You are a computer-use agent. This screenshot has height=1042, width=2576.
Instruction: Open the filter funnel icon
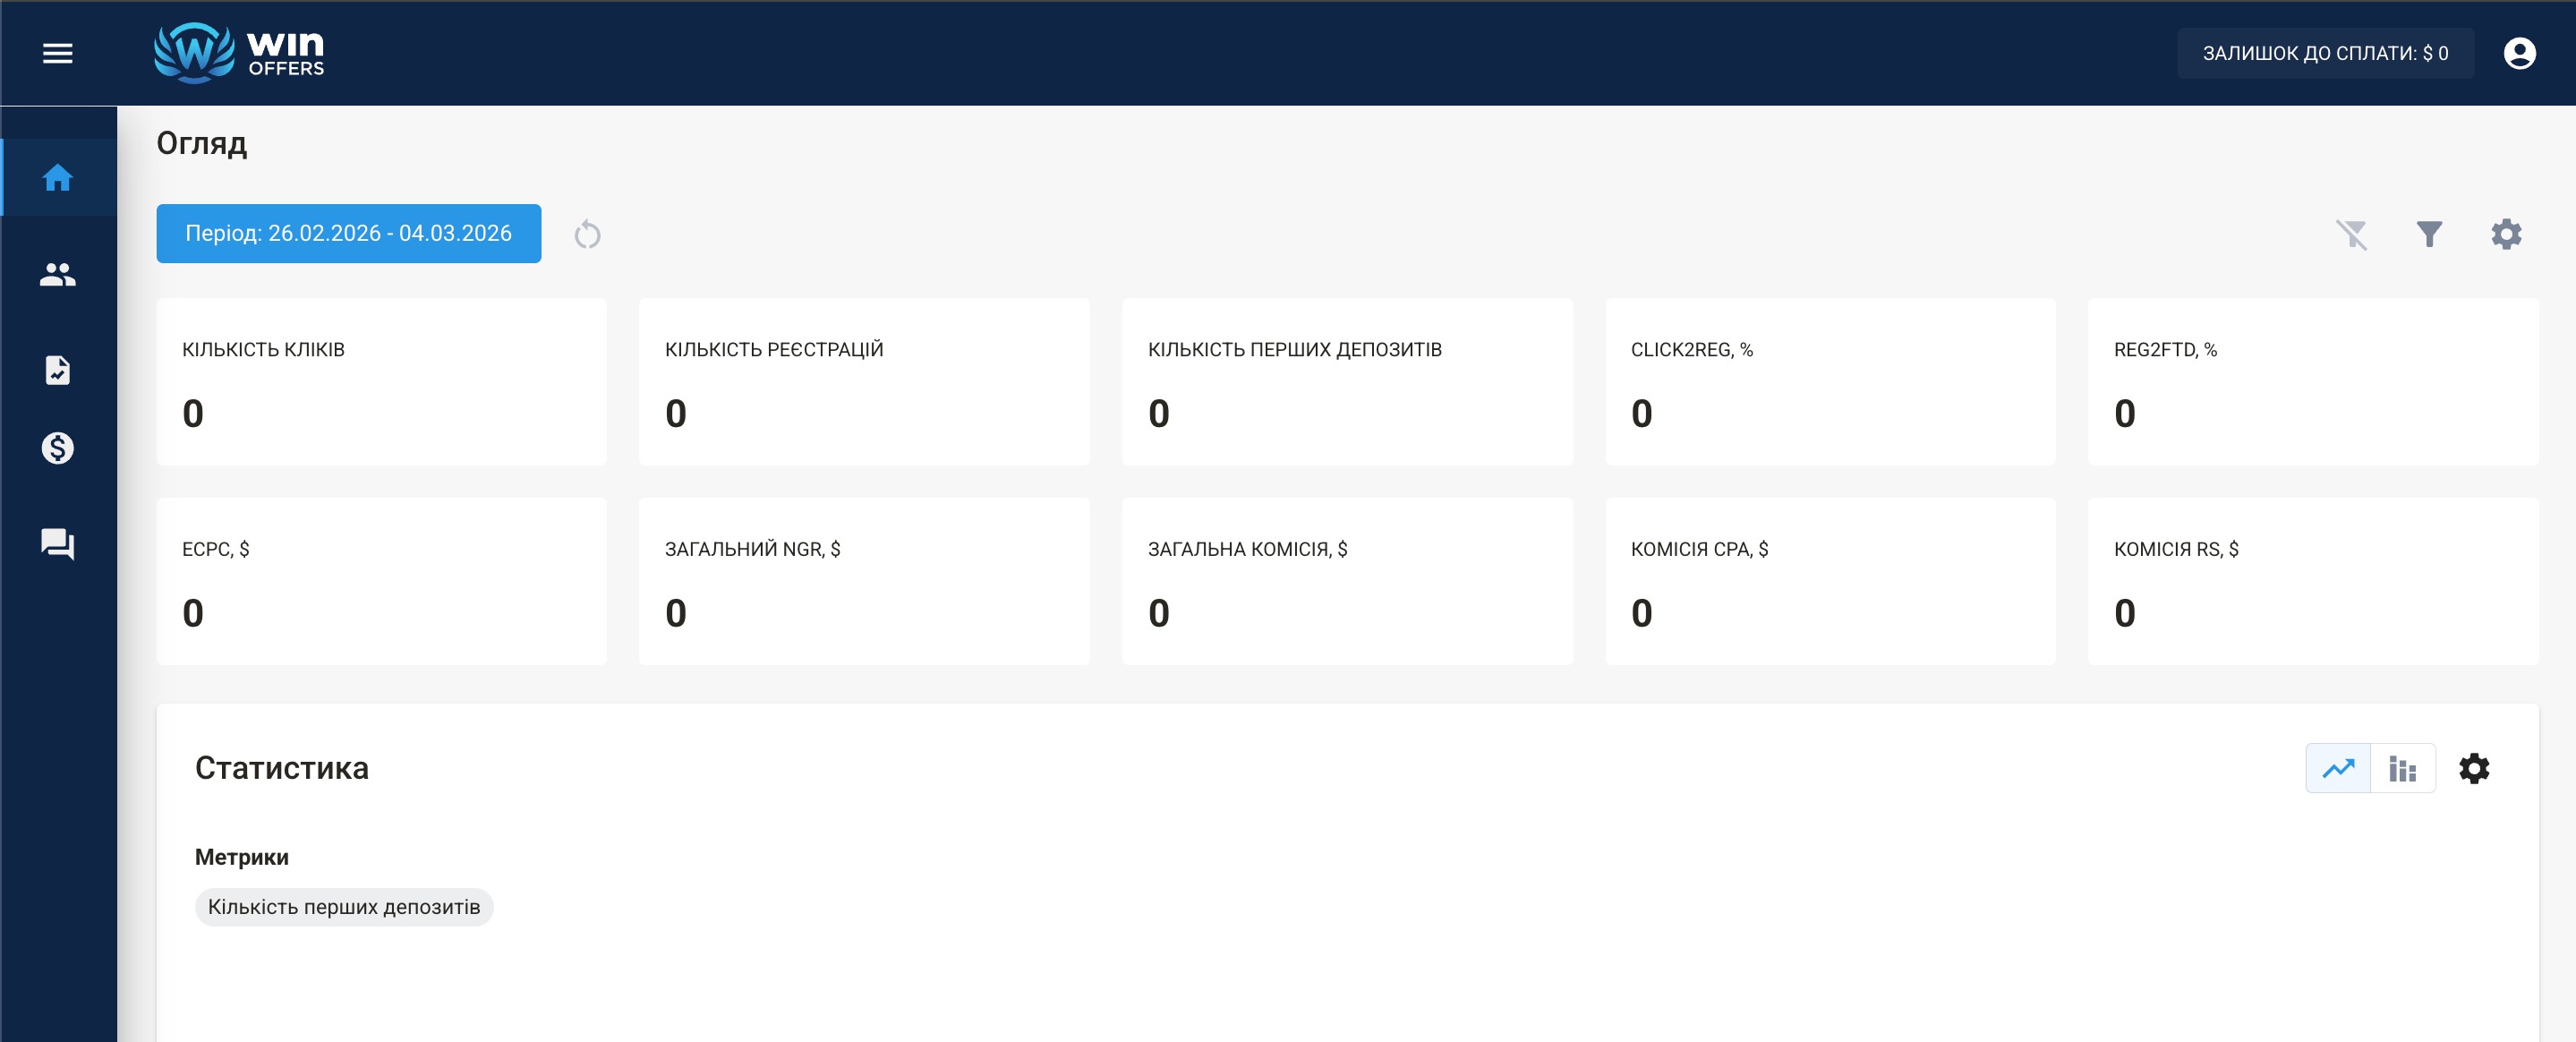[2429, 234]
